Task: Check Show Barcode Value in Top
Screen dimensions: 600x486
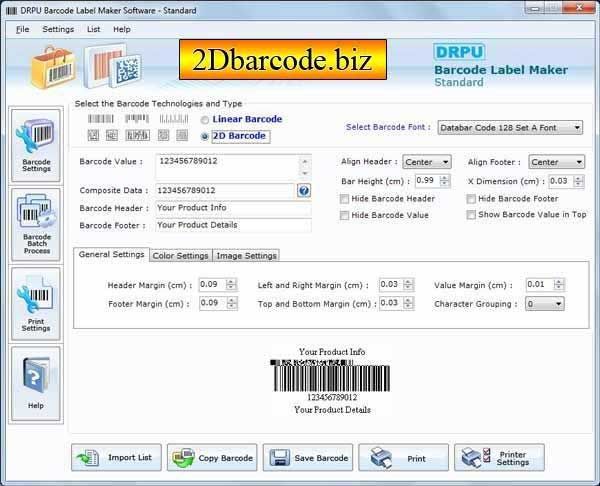Action: [471, 215]
